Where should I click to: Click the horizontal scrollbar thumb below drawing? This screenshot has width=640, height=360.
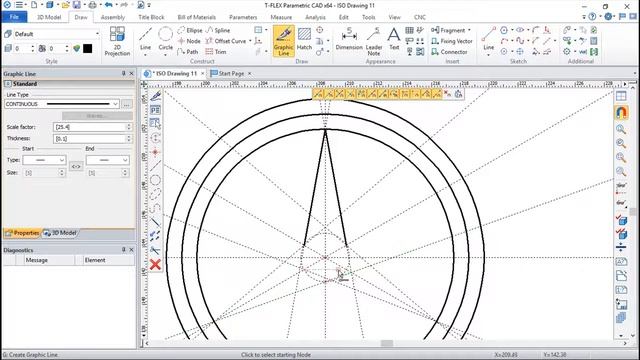pos(387,343)
